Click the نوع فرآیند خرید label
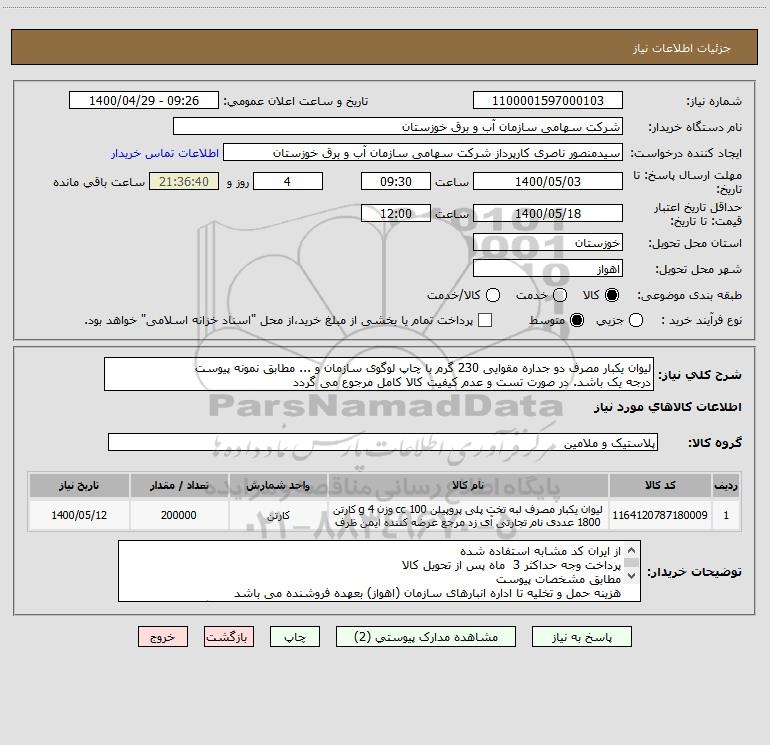770x745 pixels. tap(701, 320)
